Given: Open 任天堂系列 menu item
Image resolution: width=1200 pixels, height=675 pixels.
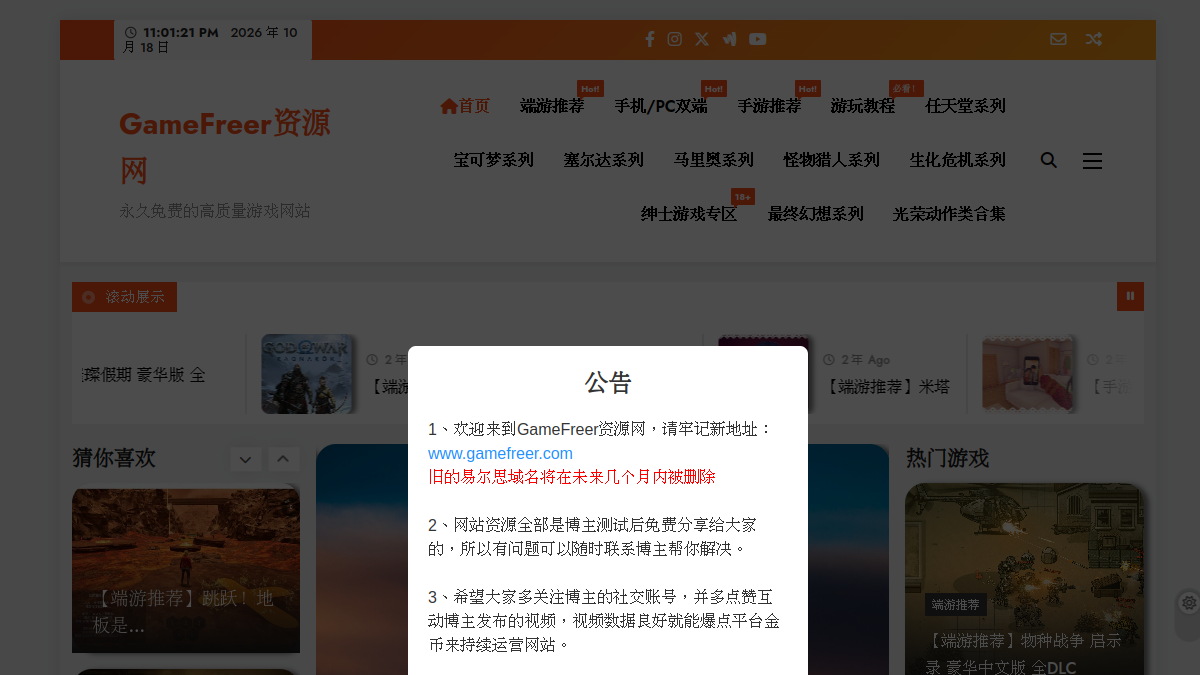Looking at the screenshot, I should pos(965,106).
